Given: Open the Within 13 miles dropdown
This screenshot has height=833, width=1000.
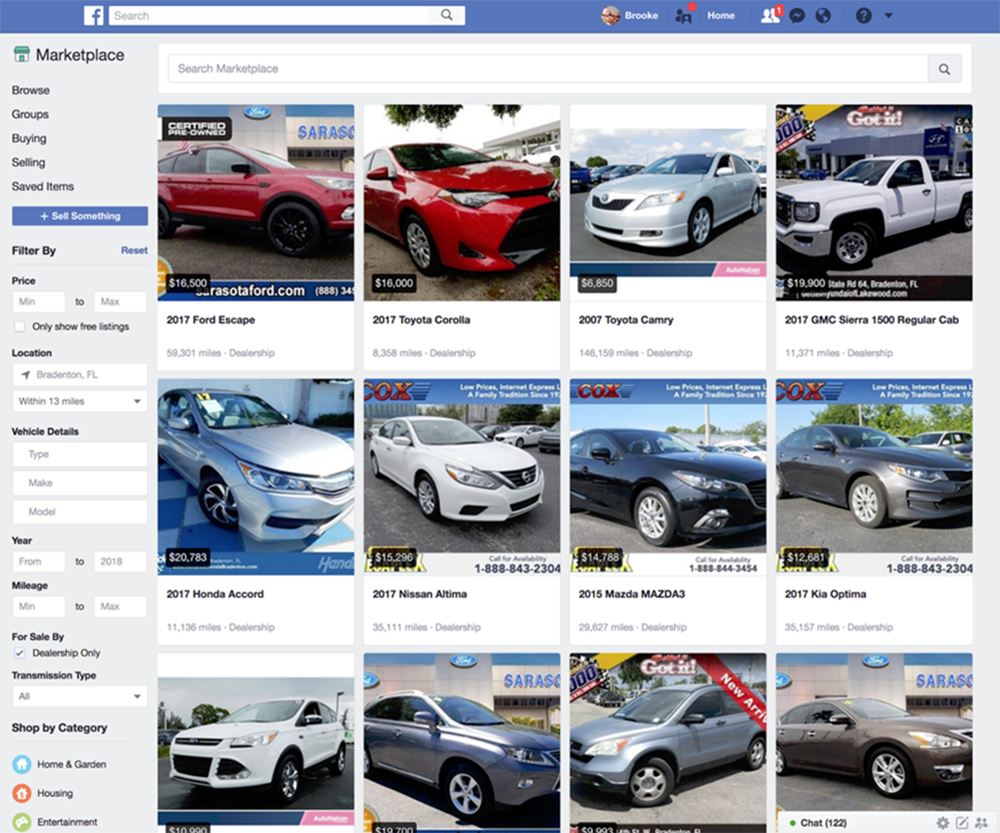Looking at the screenshot, I should (80, 401).
